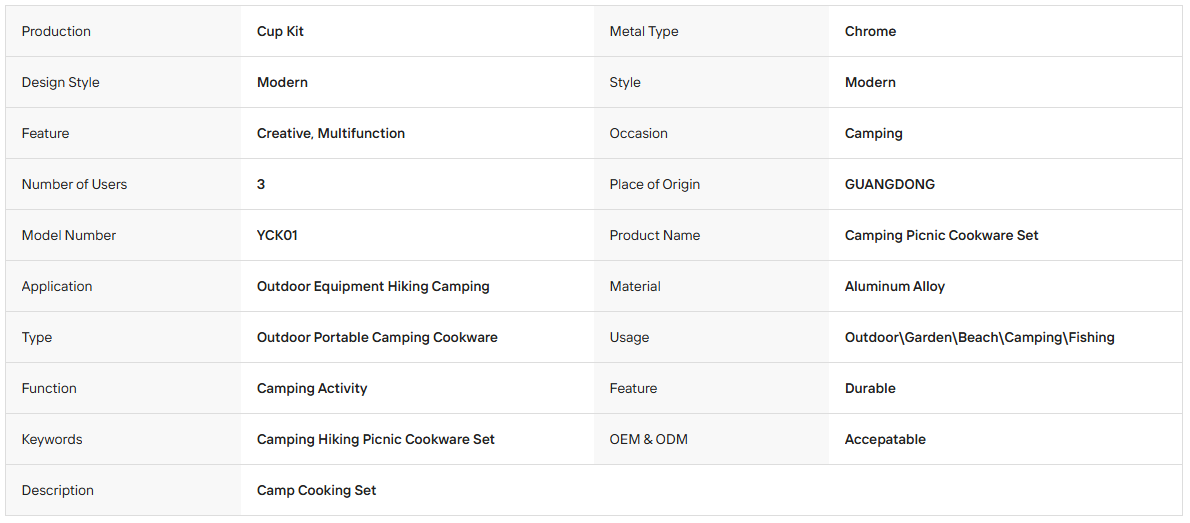Select the Camp Cooking Set description
This screenshot has height=523, width=1190.
tap(316, 490)
